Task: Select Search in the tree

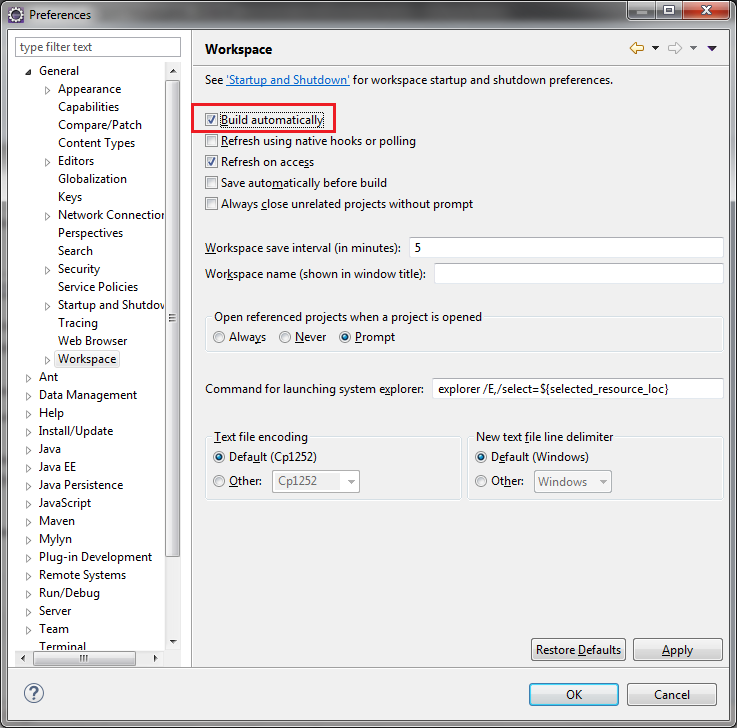Action: click(75, 250)
